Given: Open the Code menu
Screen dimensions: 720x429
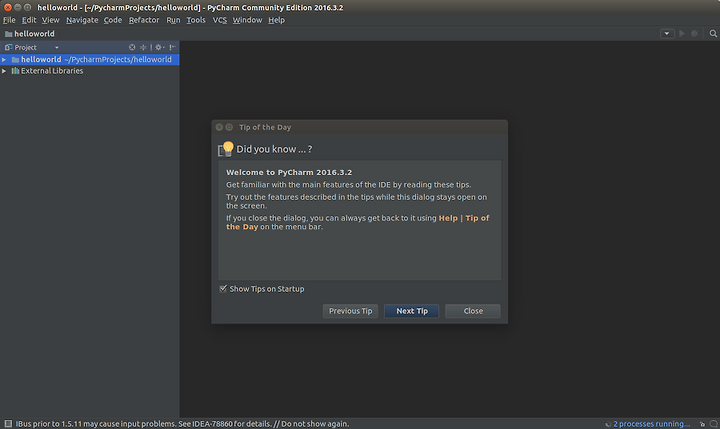Looking at the screenshot, I should (x=112, y=20).
